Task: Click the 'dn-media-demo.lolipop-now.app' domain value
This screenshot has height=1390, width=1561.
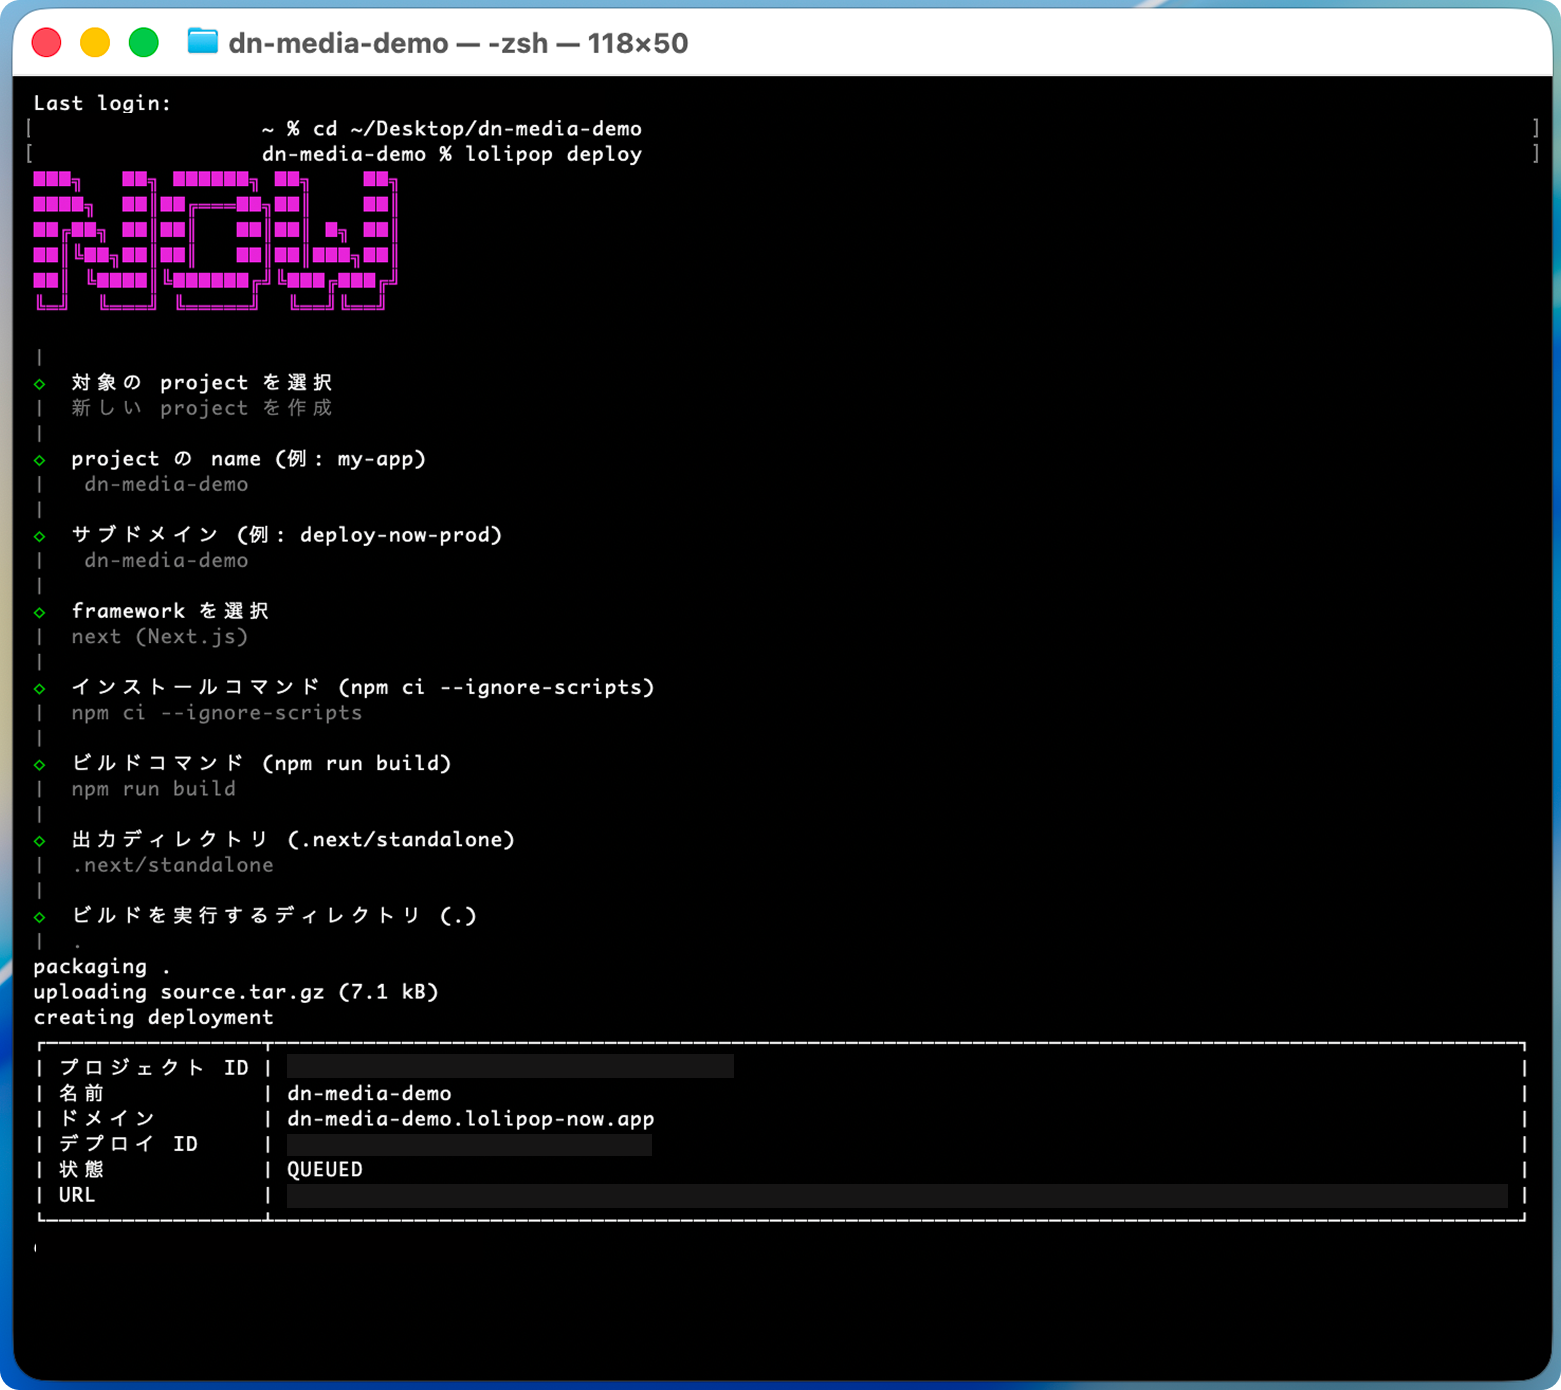Action: coord(471,1118)
